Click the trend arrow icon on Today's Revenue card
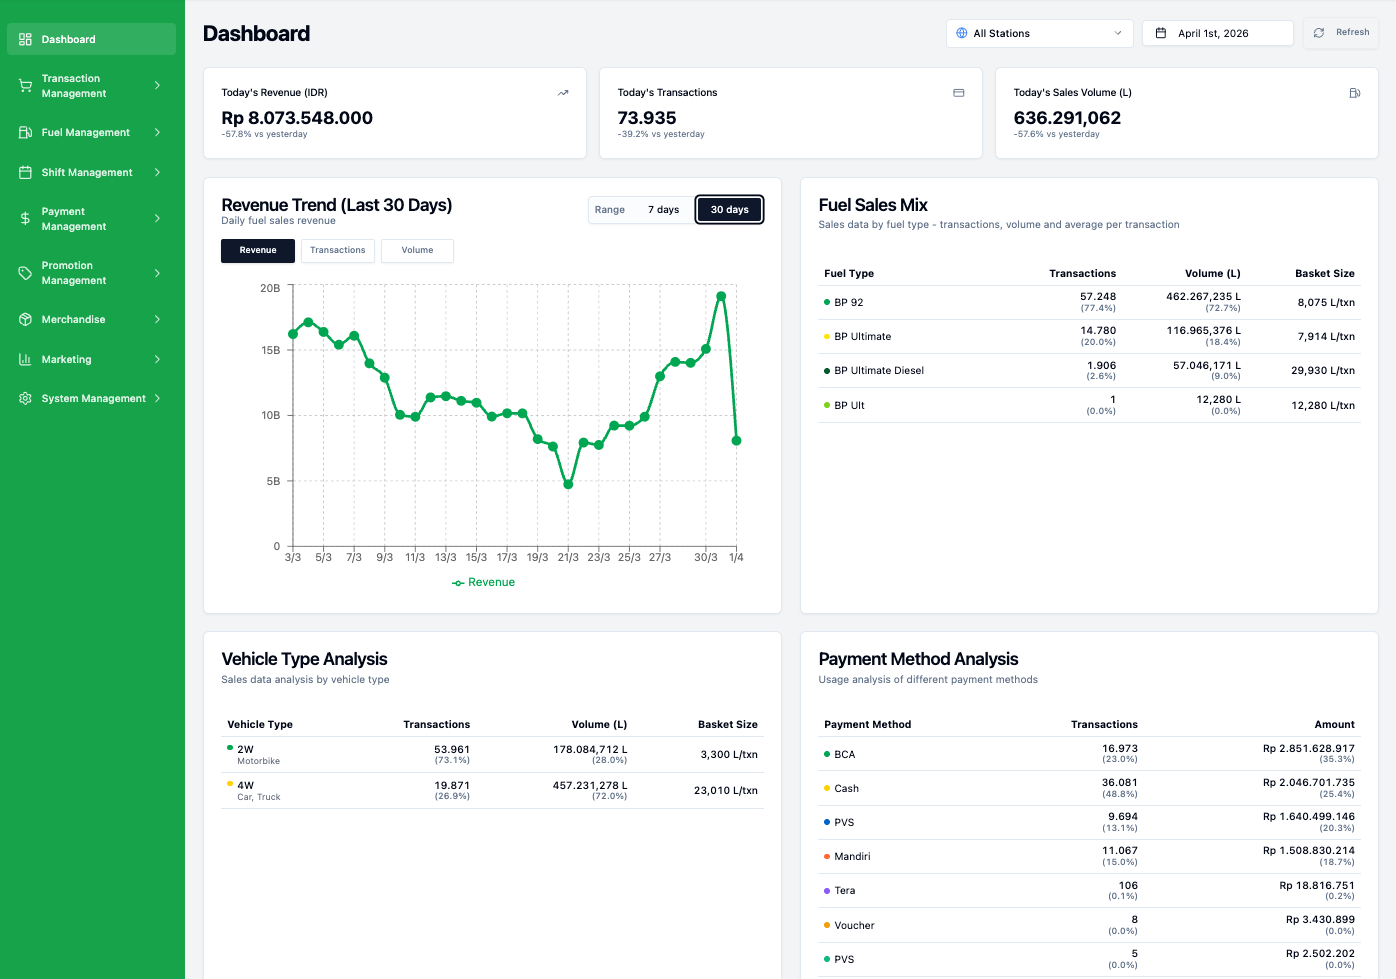Screen dimensions: 1396x979 click(x=563, y=93)
